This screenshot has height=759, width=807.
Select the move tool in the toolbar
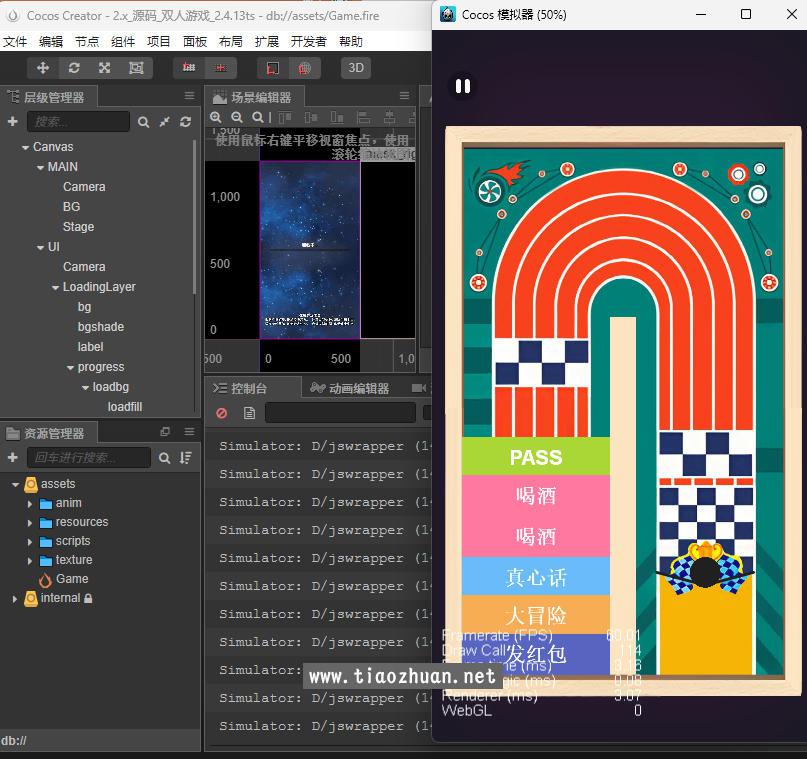pyautogui.click(x=43, y=68)
